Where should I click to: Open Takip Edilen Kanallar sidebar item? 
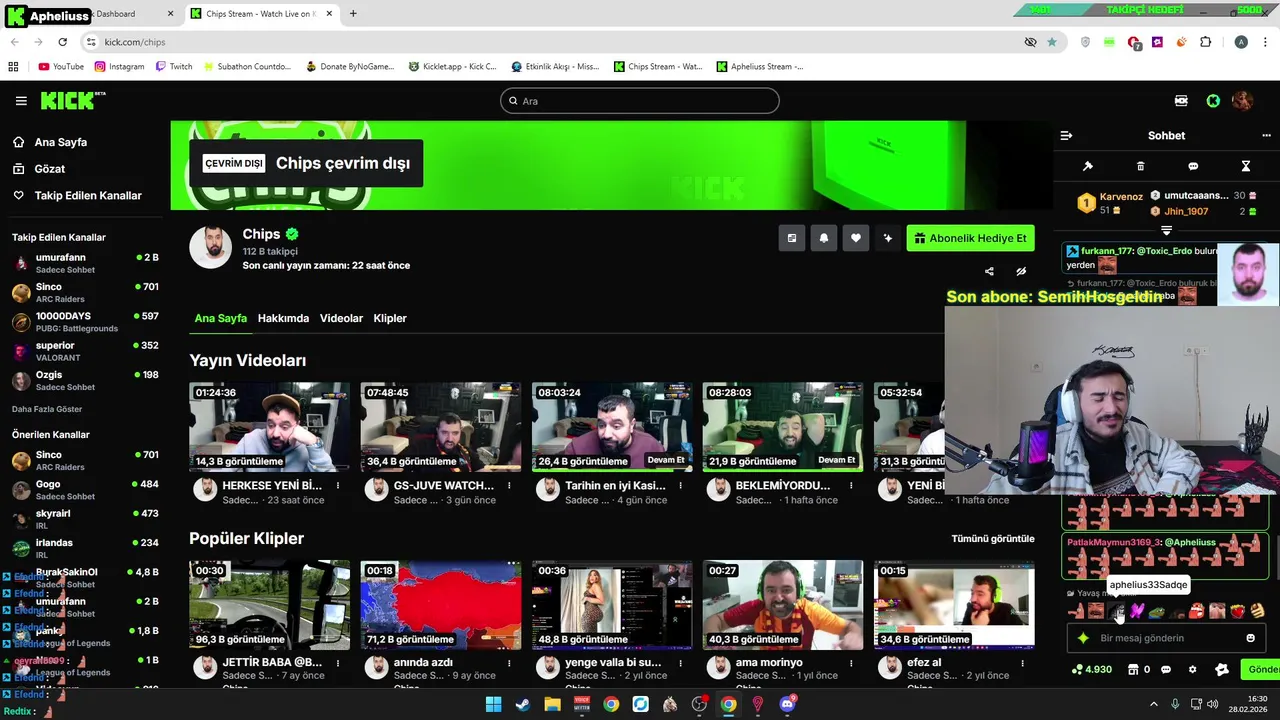77,196
